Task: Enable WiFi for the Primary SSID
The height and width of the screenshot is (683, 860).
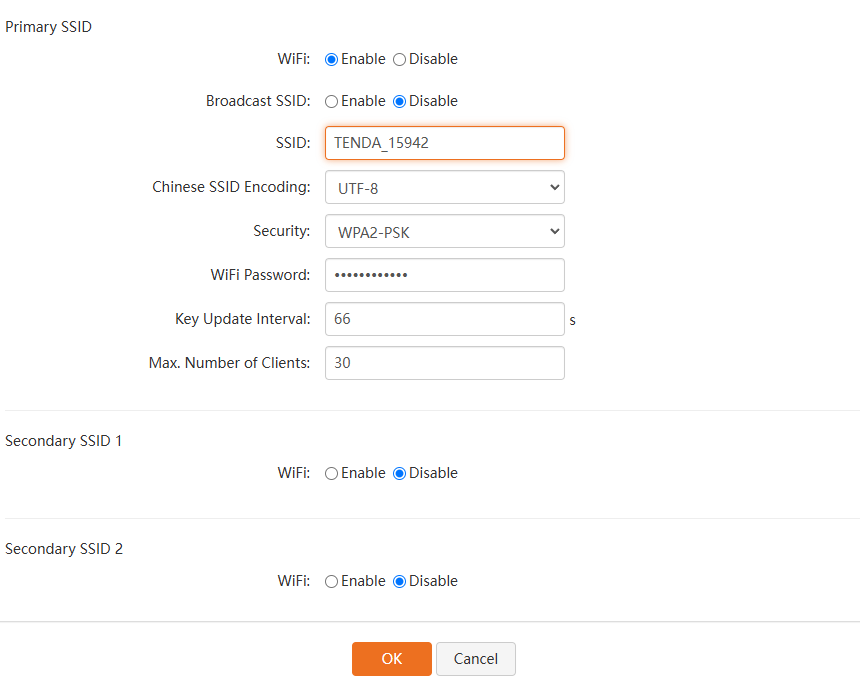Action: (332, 59)
